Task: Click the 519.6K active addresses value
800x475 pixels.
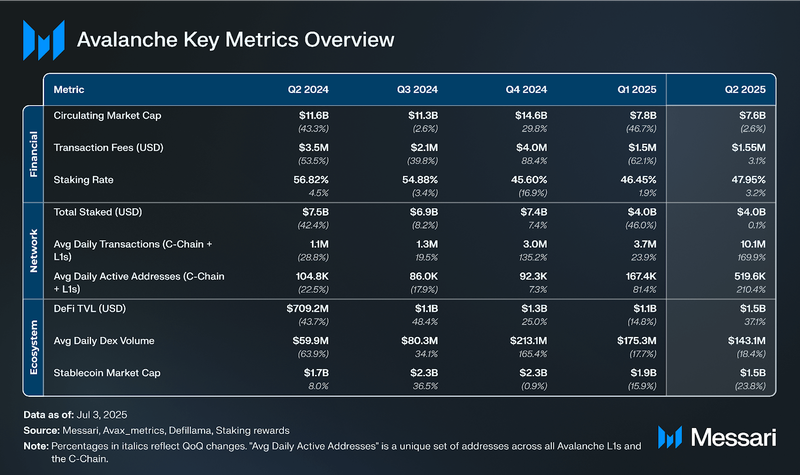Action: coord(747,277)
